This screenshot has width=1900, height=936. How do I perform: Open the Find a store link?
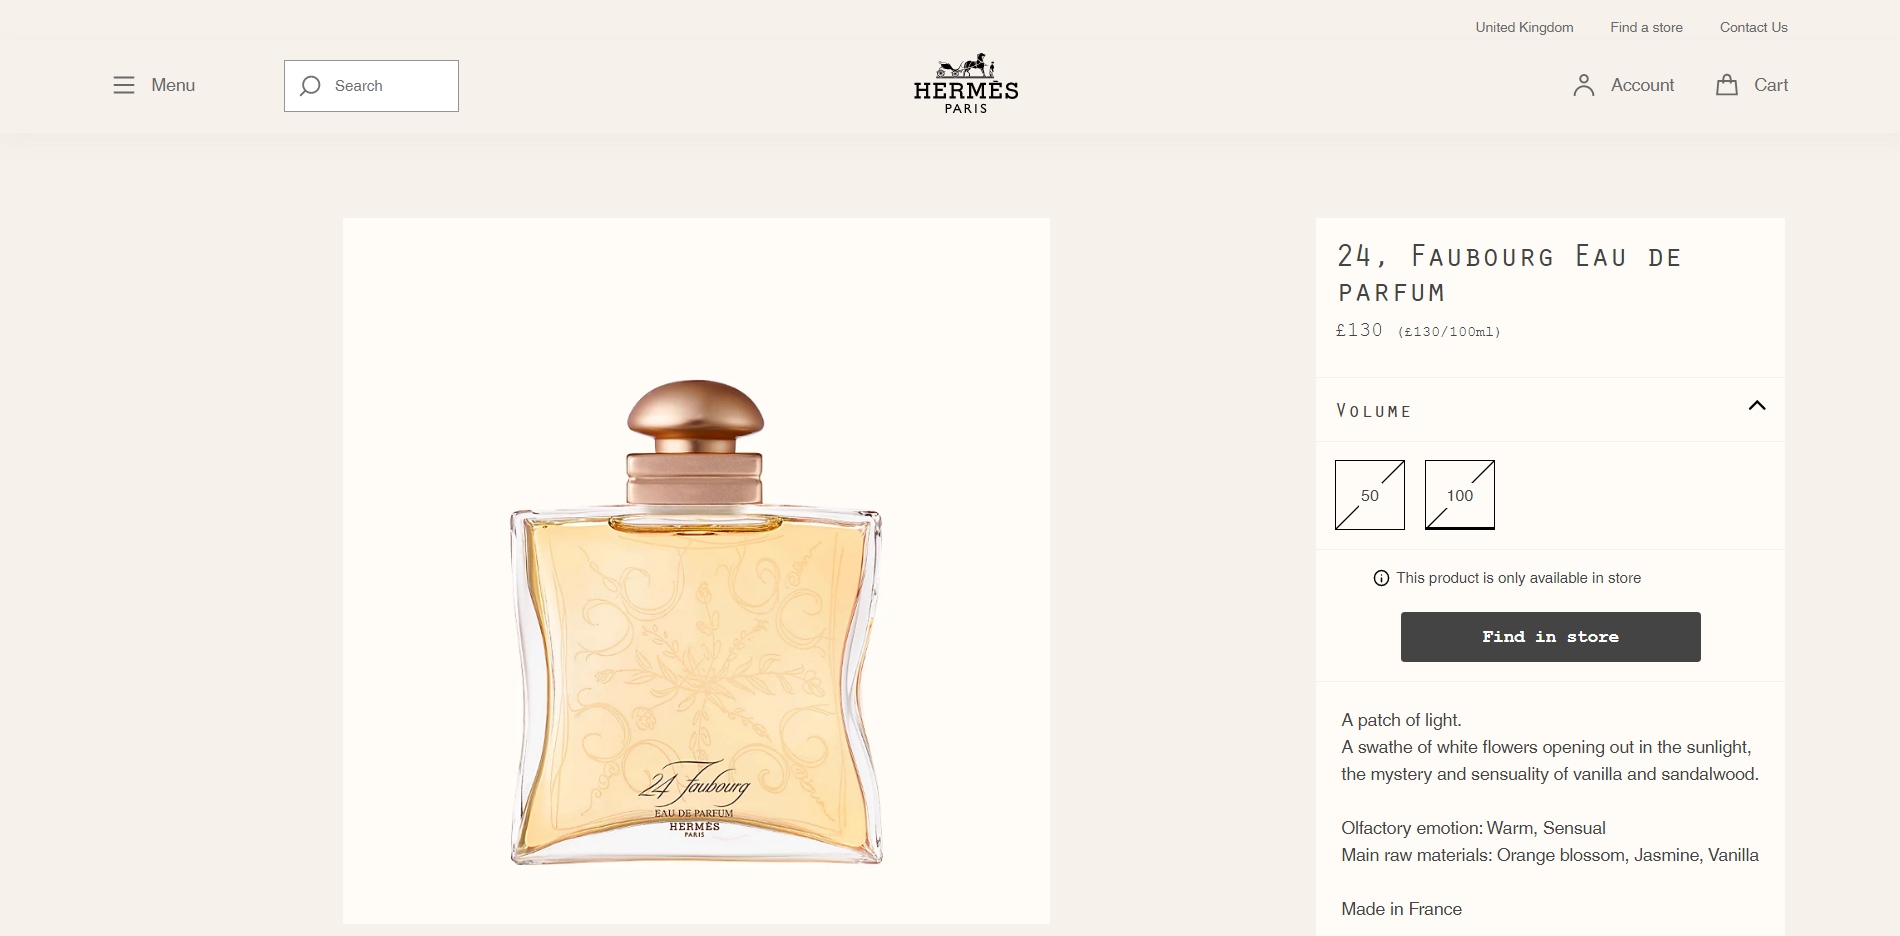point(1646,27)
